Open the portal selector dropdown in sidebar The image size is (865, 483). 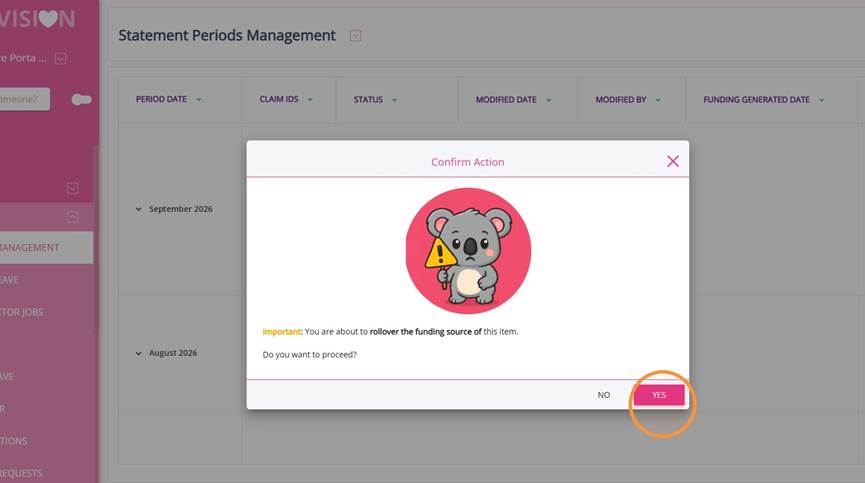point(61,58)
